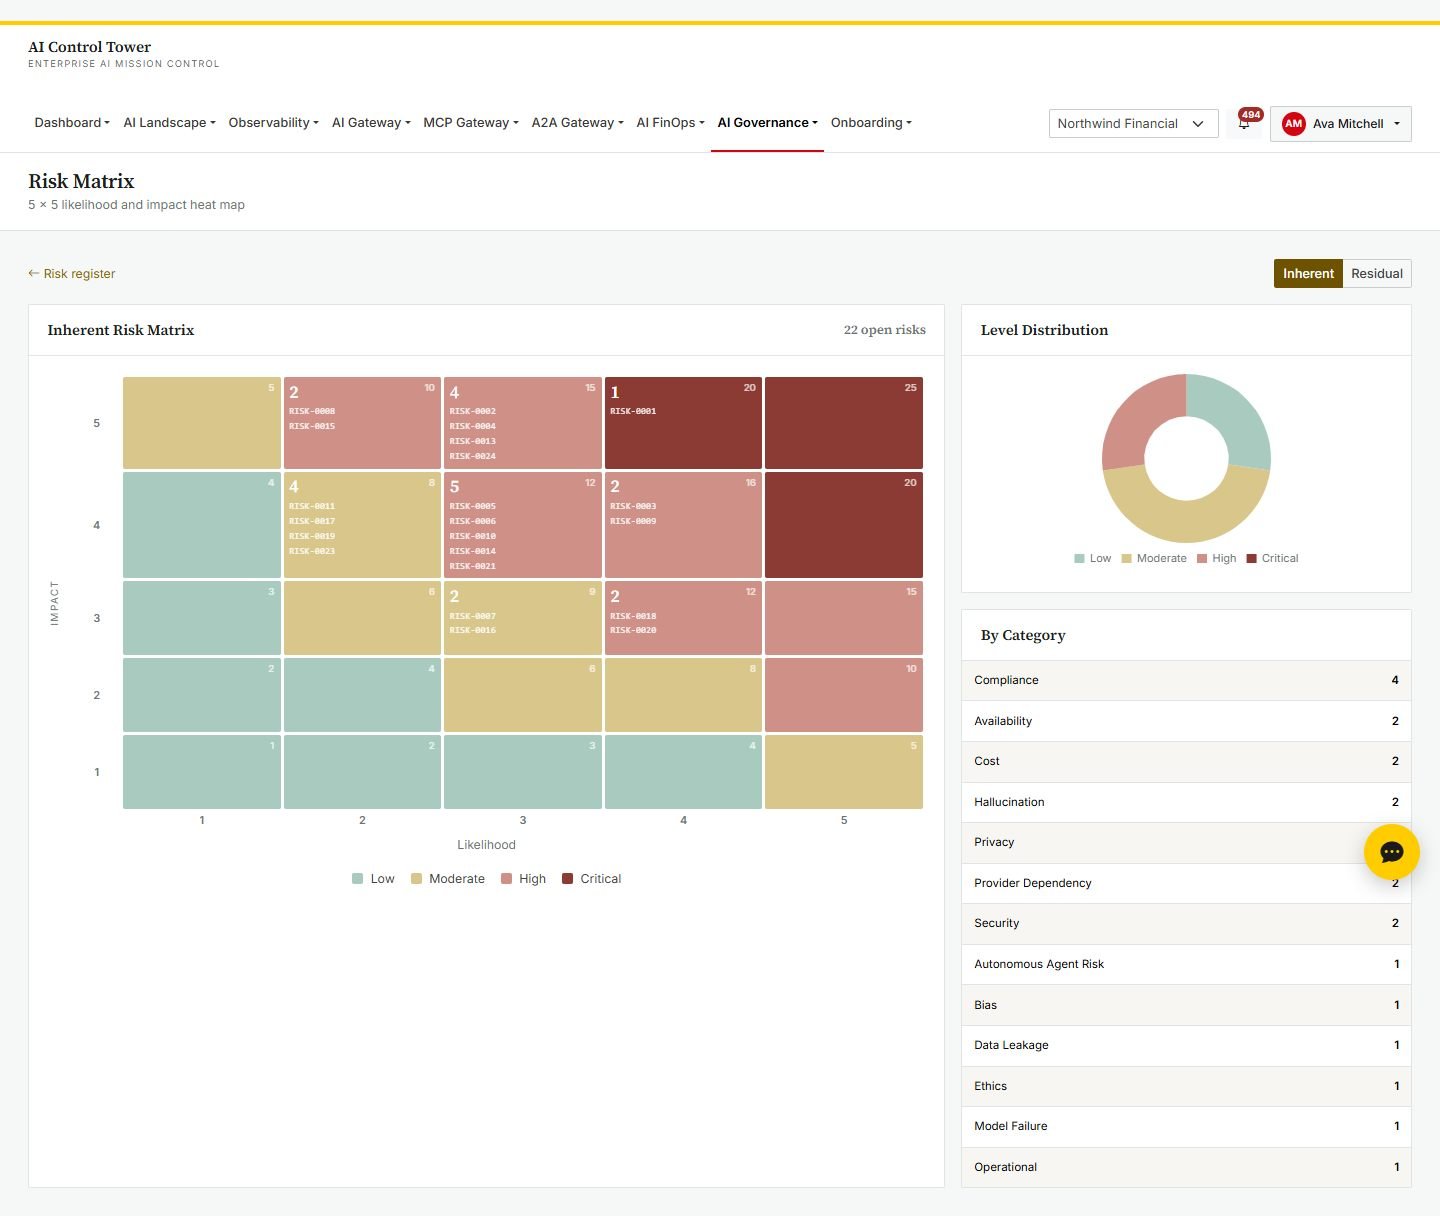Open the yellow chat bubble widget
This screenshot has width=1440, height=1216.
click(x=1391, y=852)
